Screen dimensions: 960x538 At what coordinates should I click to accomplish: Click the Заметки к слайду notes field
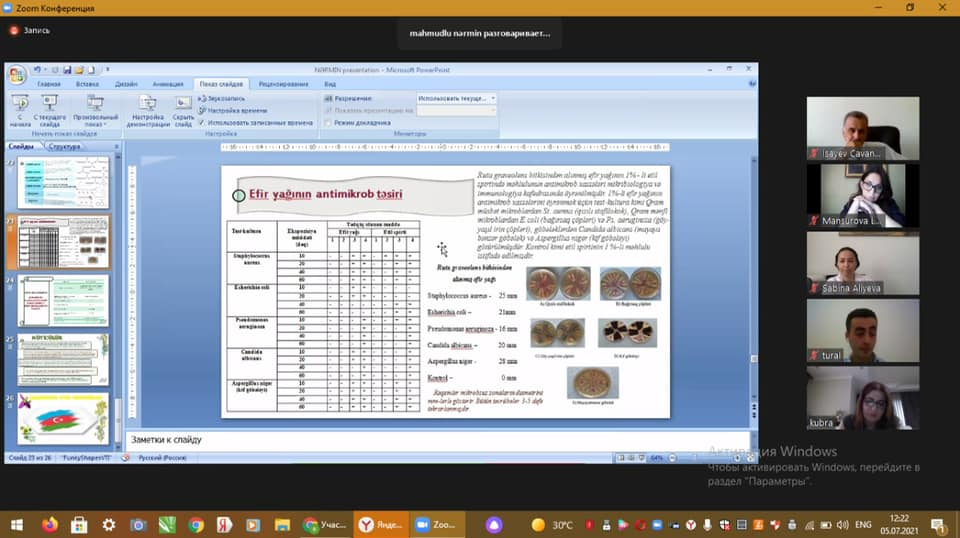point(438,440)
